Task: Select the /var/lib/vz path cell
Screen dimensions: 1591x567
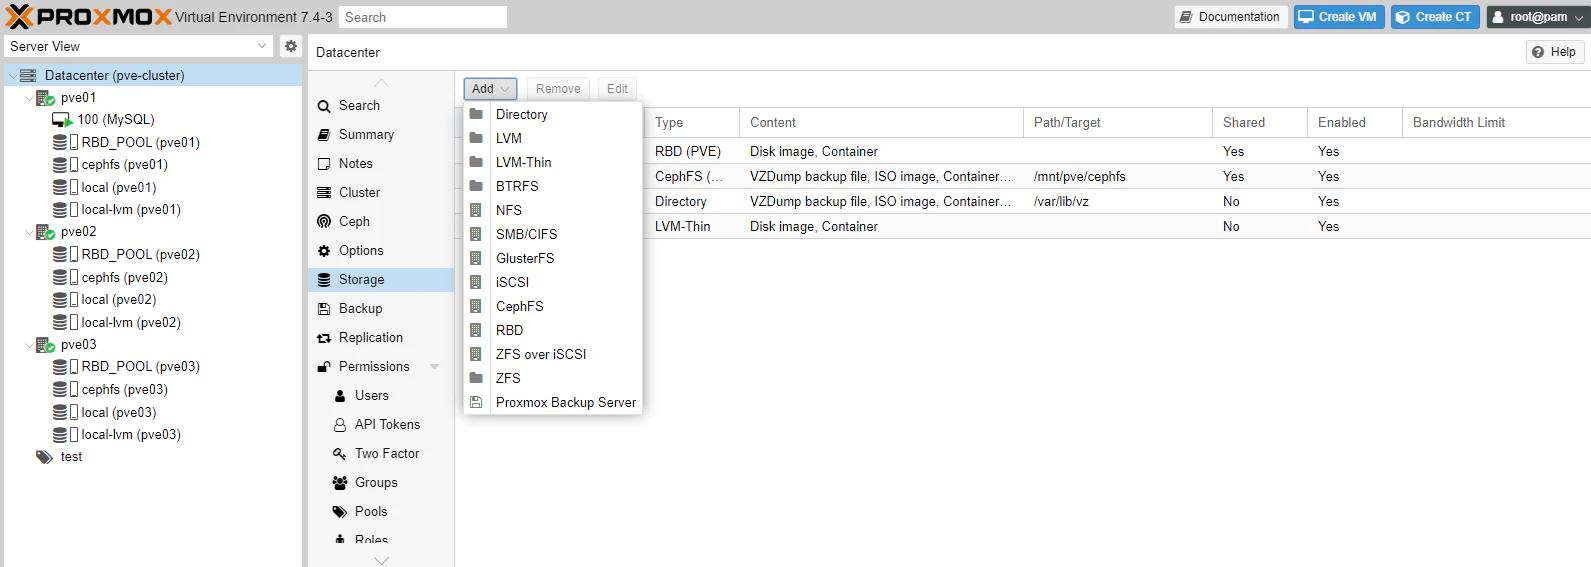Action: click(x=1118, y=201)
